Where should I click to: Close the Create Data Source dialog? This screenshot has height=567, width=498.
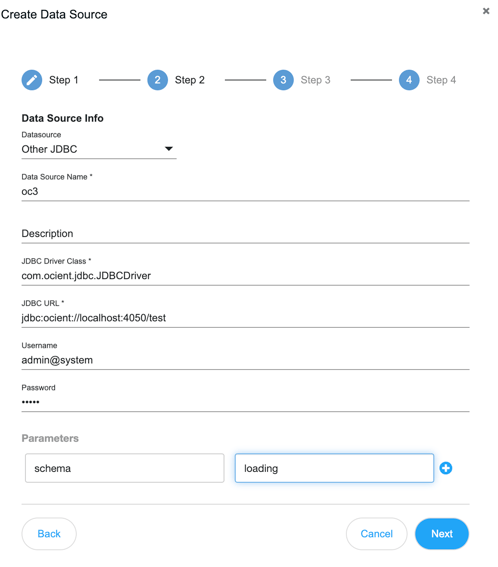click(x=486, y=11)
